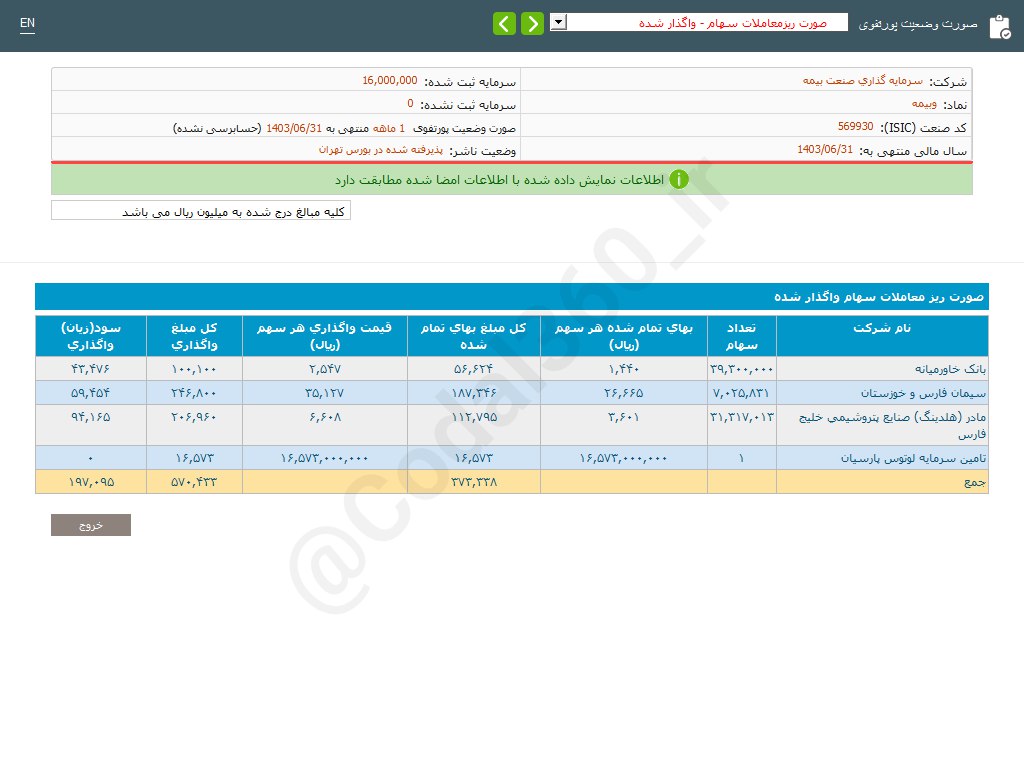Click the کل مبلغ واگذاری column header

point(195,335)
